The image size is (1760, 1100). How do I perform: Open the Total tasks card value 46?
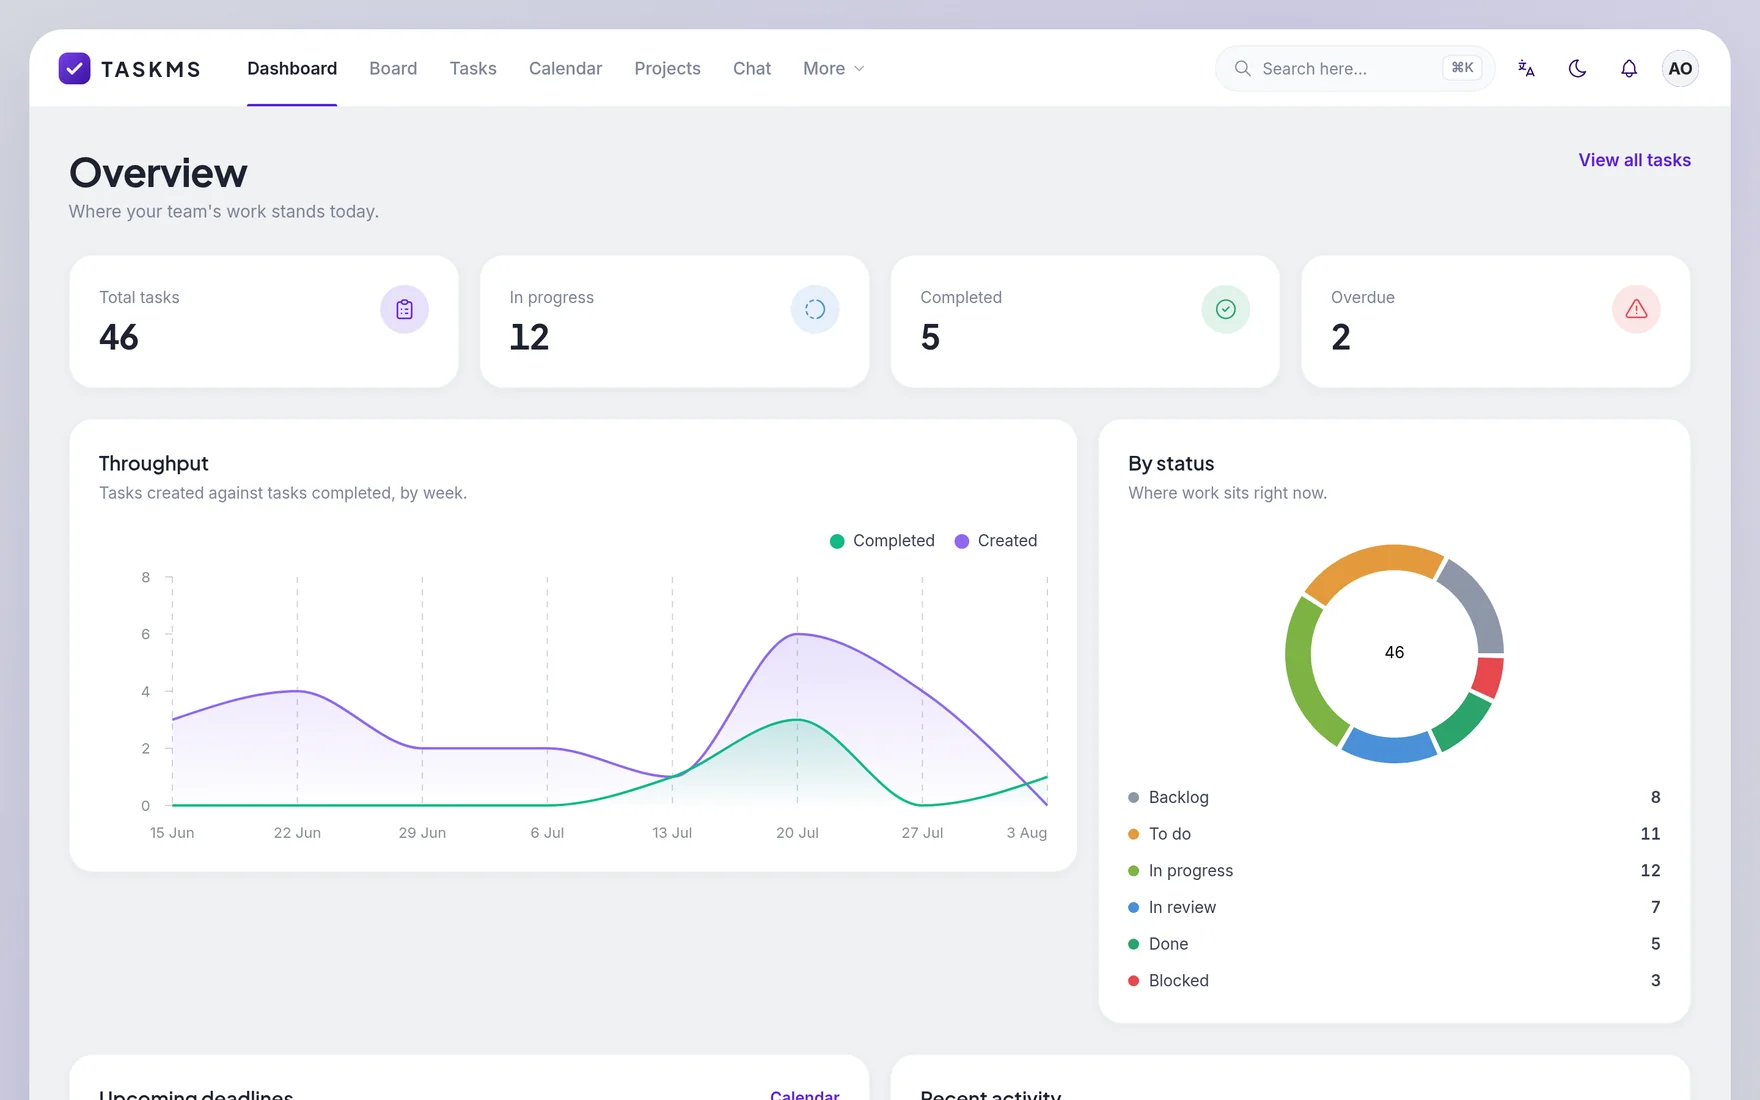tap(119, 337)
